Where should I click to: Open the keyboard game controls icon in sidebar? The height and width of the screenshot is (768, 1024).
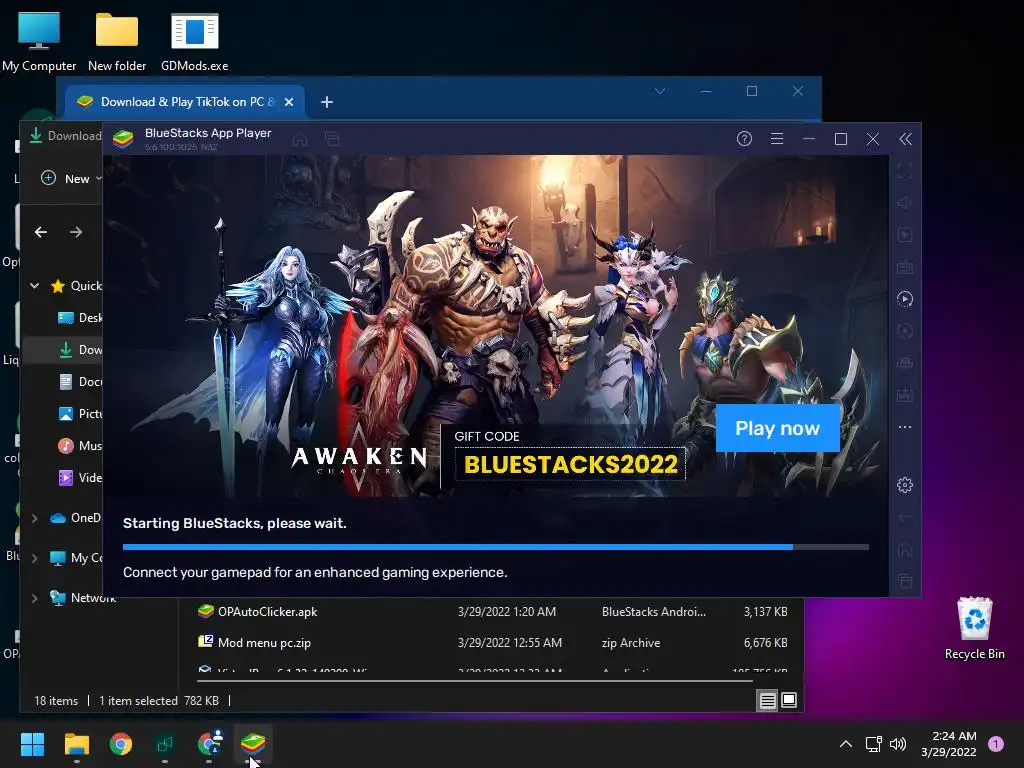pos(904,267)
